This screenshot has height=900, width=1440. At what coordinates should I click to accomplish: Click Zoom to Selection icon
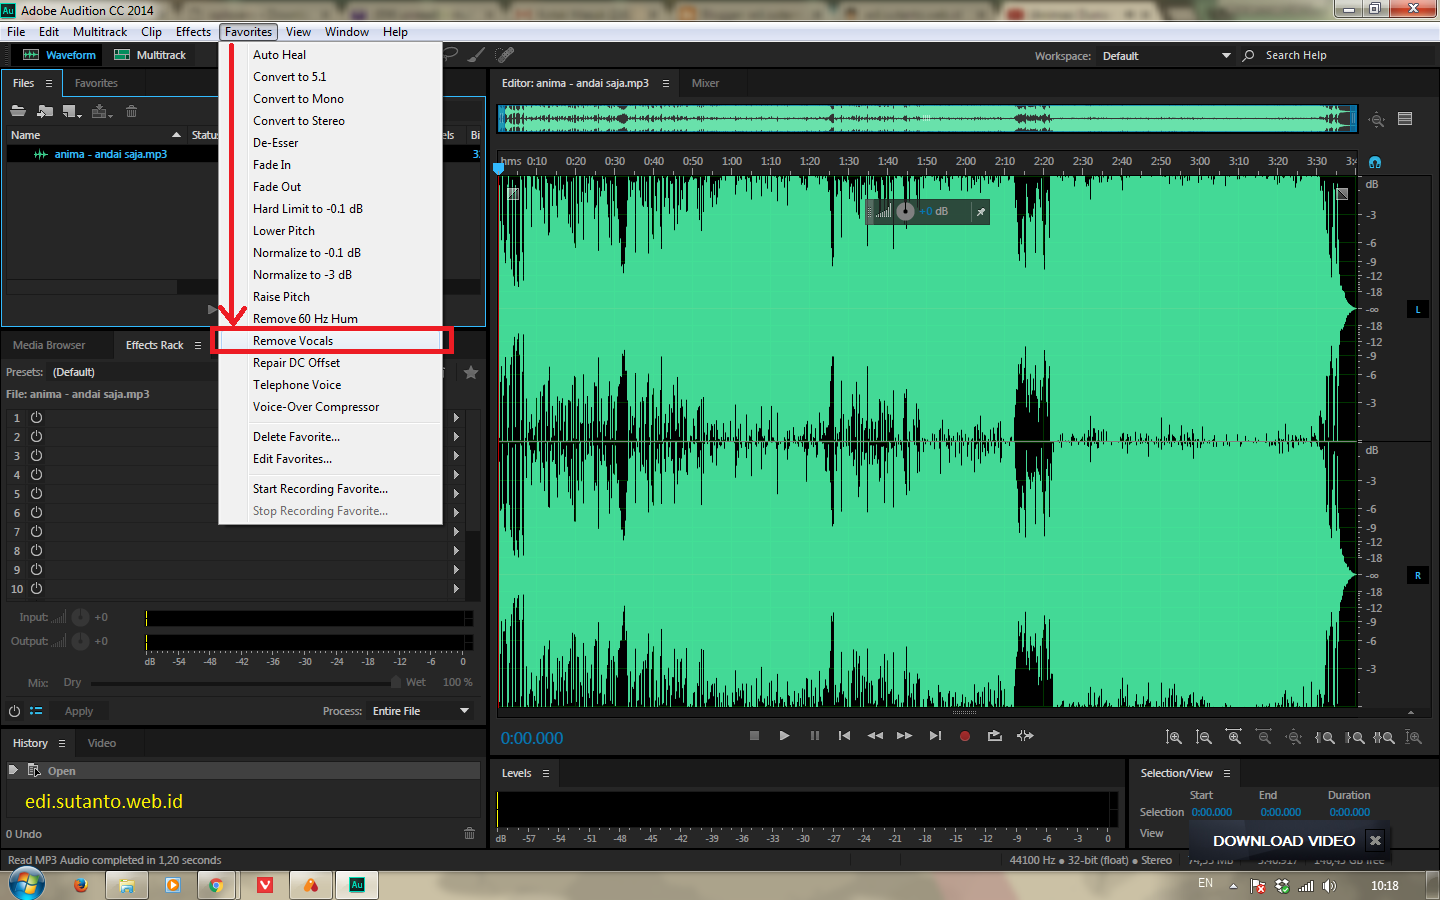(1384, 737)
